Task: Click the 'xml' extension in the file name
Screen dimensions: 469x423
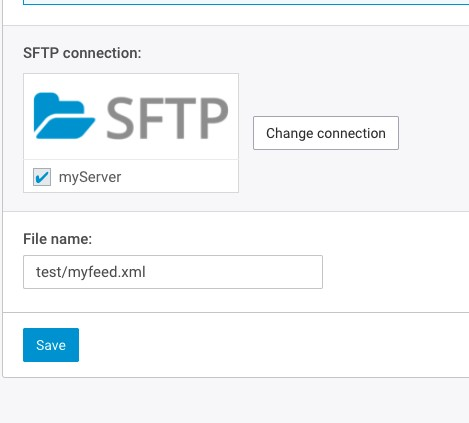Action: tap(133, 272)
